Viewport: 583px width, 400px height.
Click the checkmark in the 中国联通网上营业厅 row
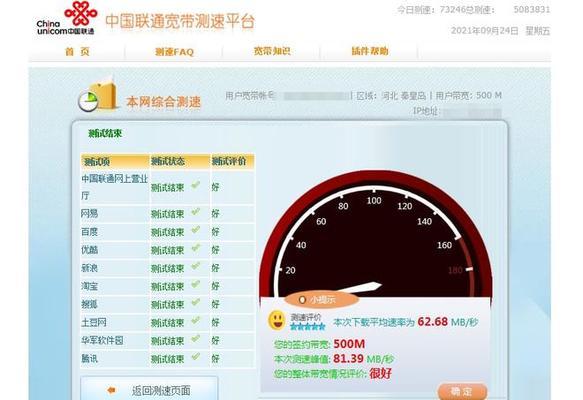pyautogui.click(x=196, y=185)
